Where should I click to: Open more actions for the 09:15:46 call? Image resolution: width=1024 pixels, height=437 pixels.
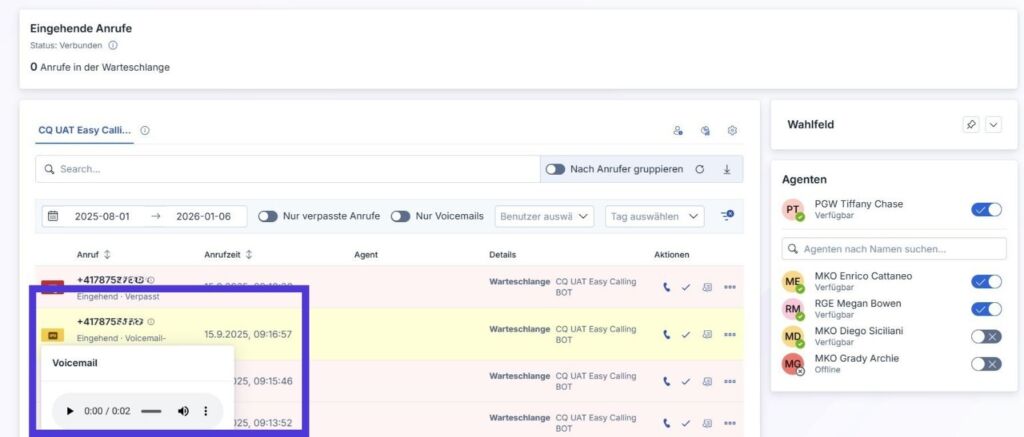pos(729,381)
